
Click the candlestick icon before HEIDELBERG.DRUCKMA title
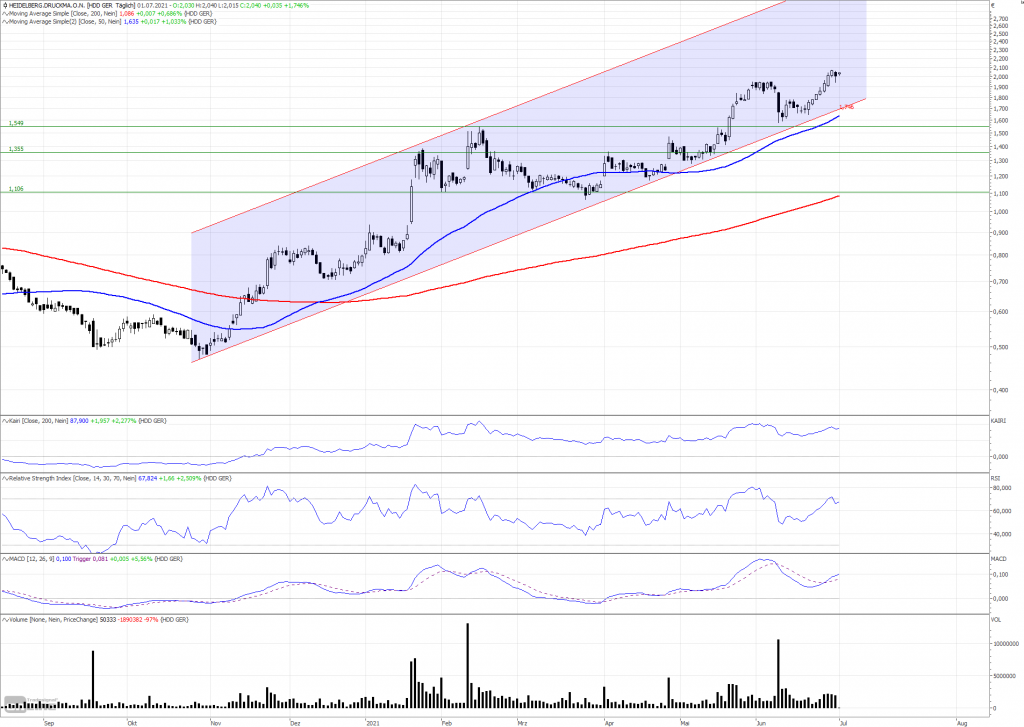[5, 5]
